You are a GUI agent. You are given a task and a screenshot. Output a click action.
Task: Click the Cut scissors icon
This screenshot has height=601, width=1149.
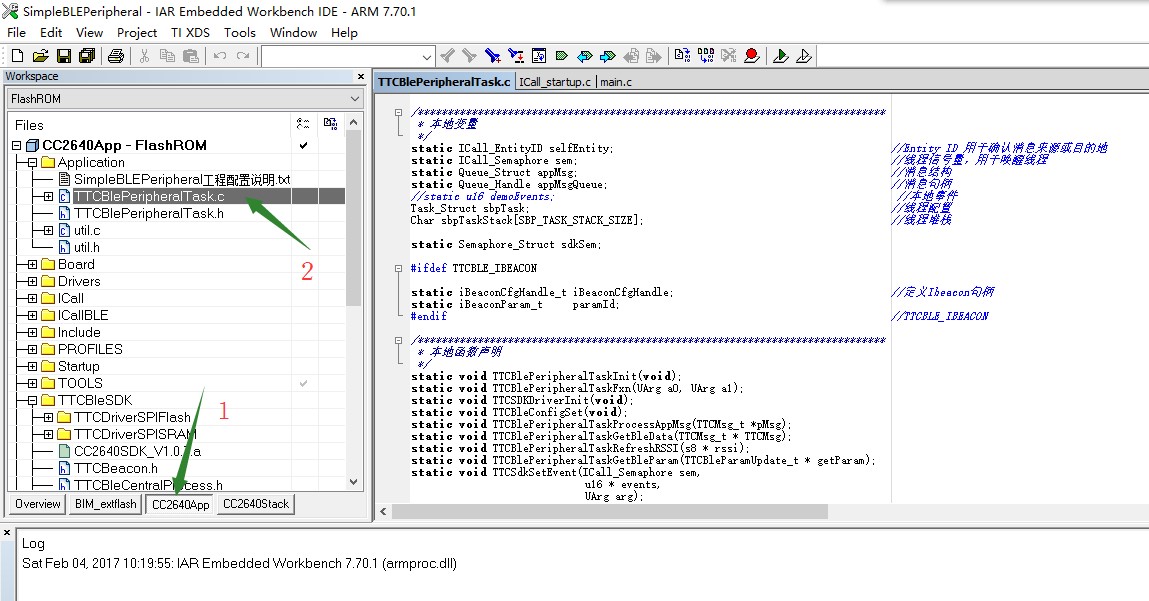click(144, 56)
